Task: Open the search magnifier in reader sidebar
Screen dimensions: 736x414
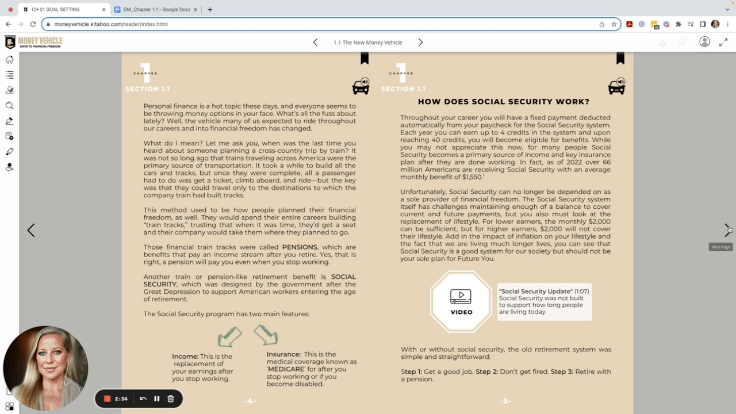Action: (9, 106)
